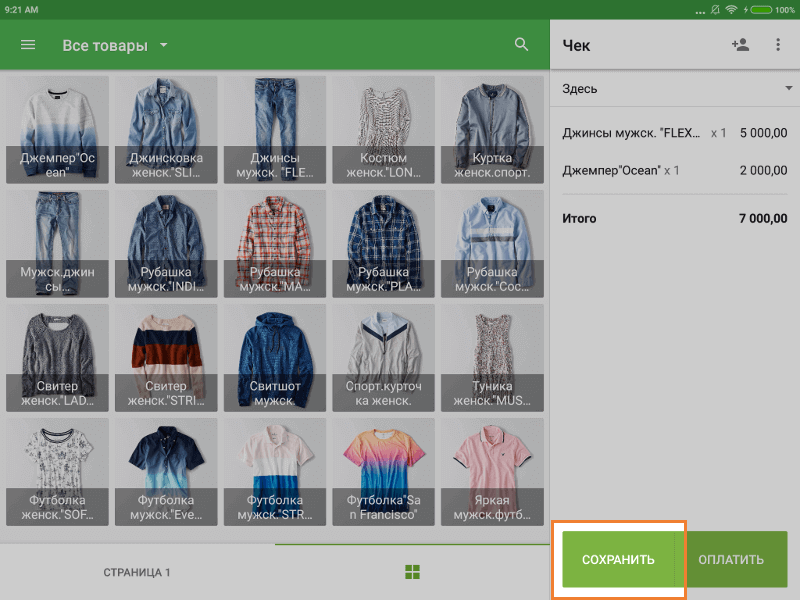Tap the search magnifier icon
800x600 pixels.
coord(521,45)
